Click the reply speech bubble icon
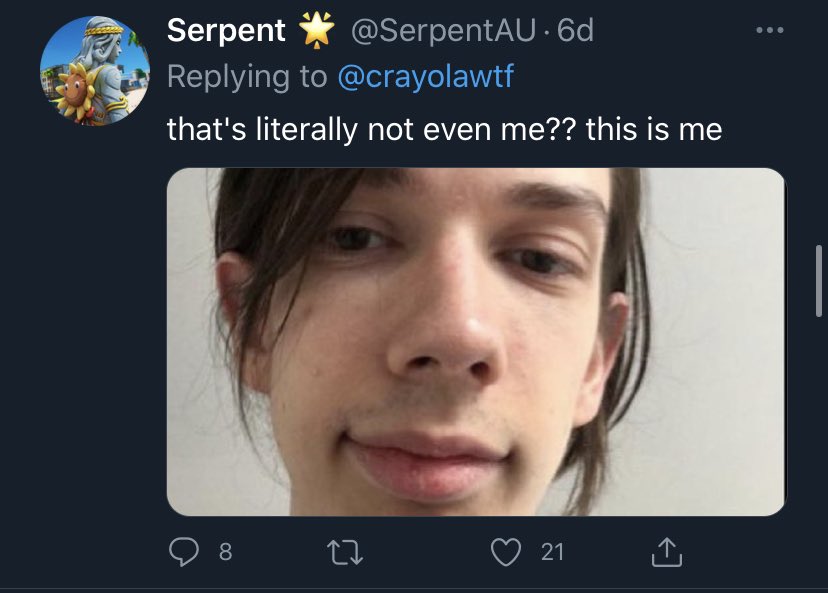828x593 pixels. 185,550
